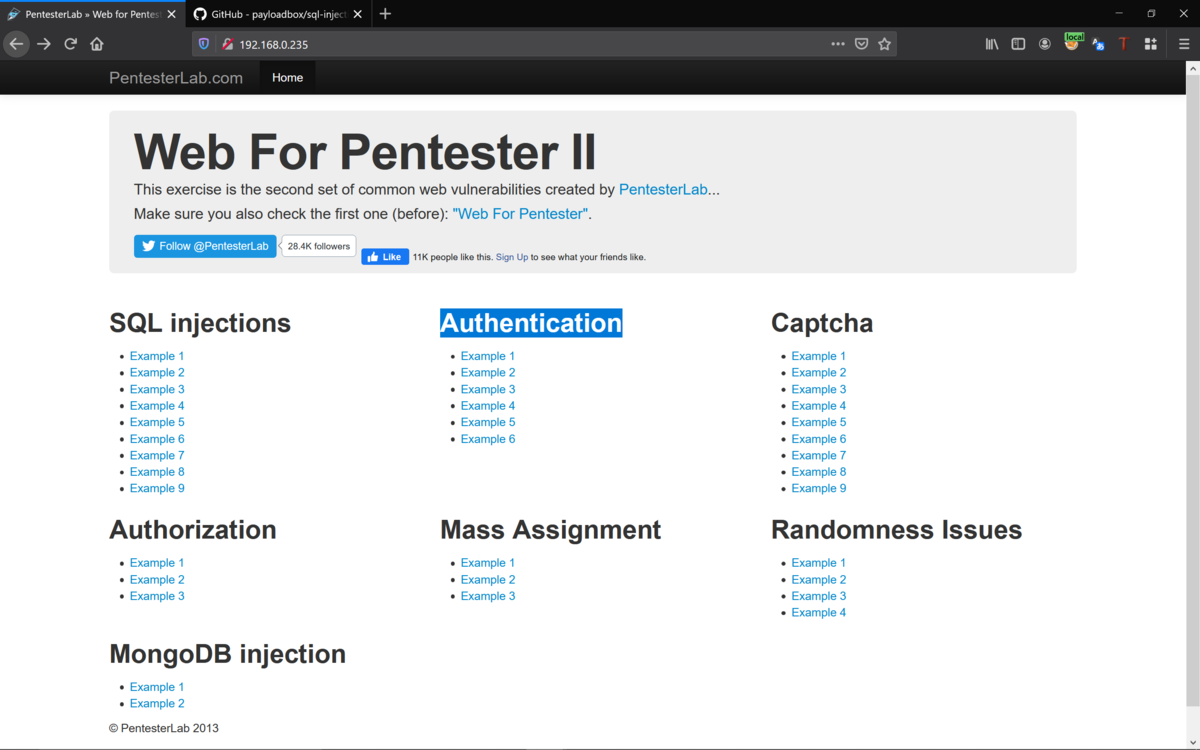This screenshot has height=750, width=1200.
Task: Open MongoDB injection Example 1
Action: click(157, 687)
